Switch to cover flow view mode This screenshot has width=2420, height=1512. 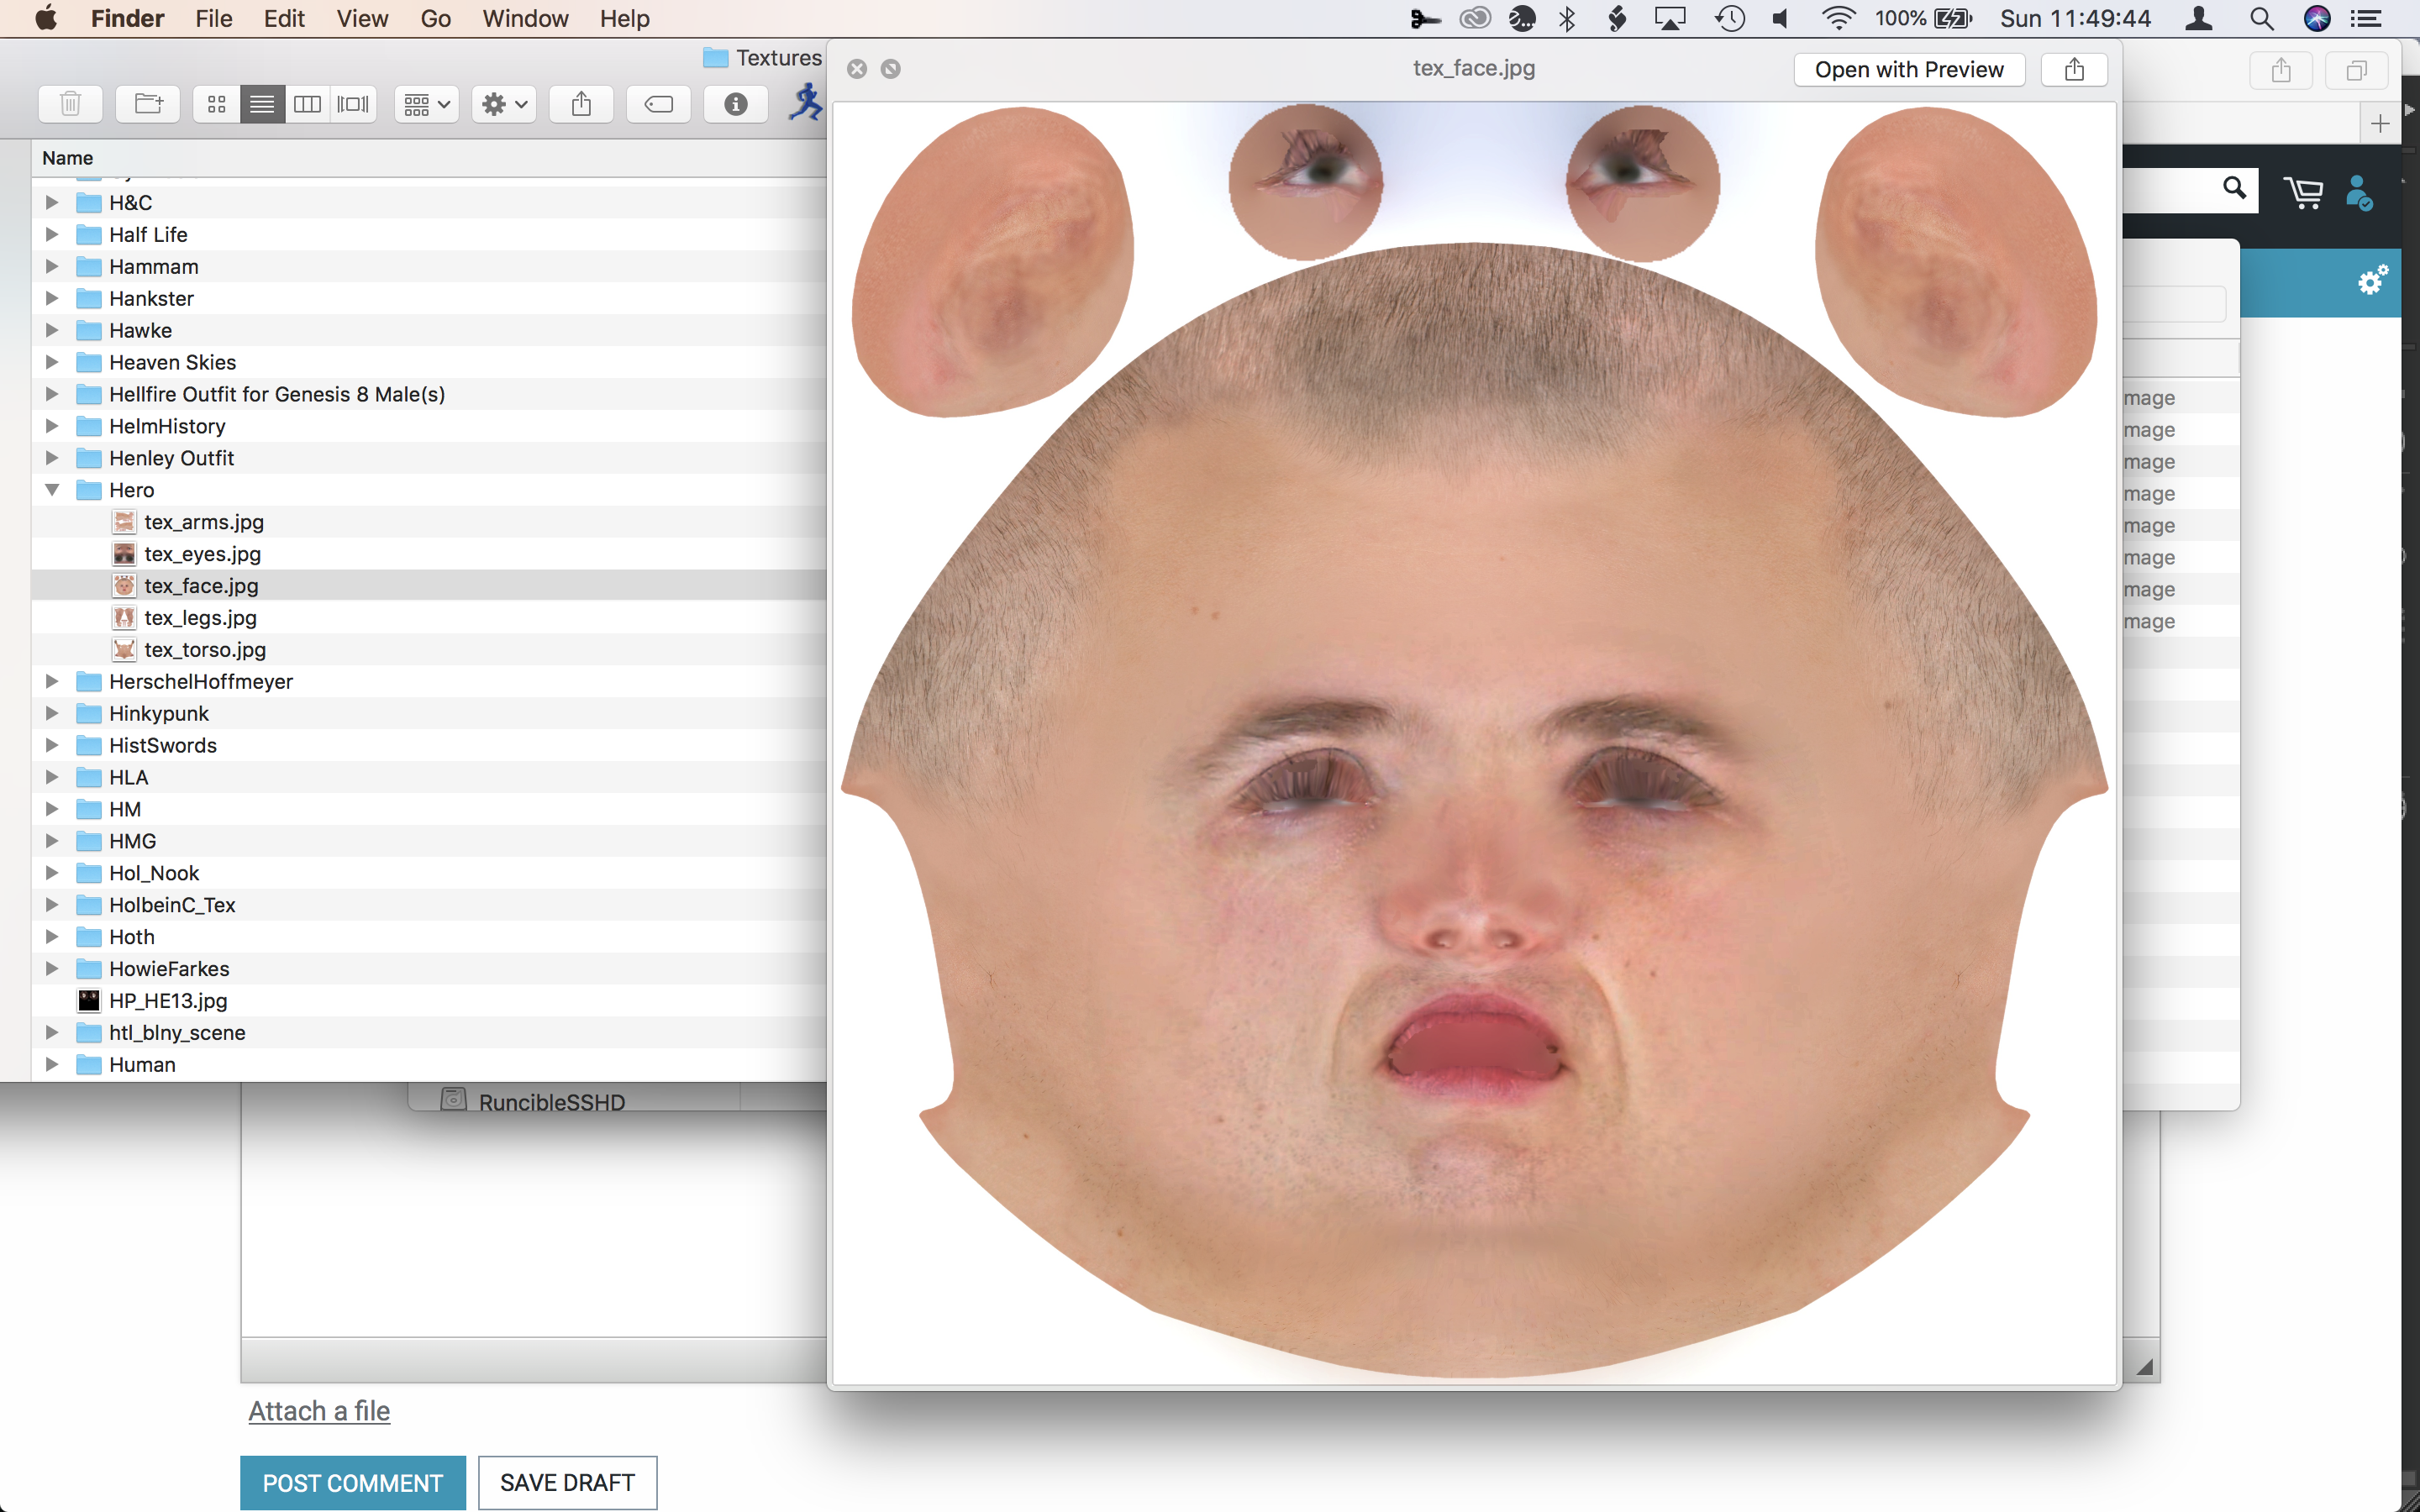[x=353, y=104]
